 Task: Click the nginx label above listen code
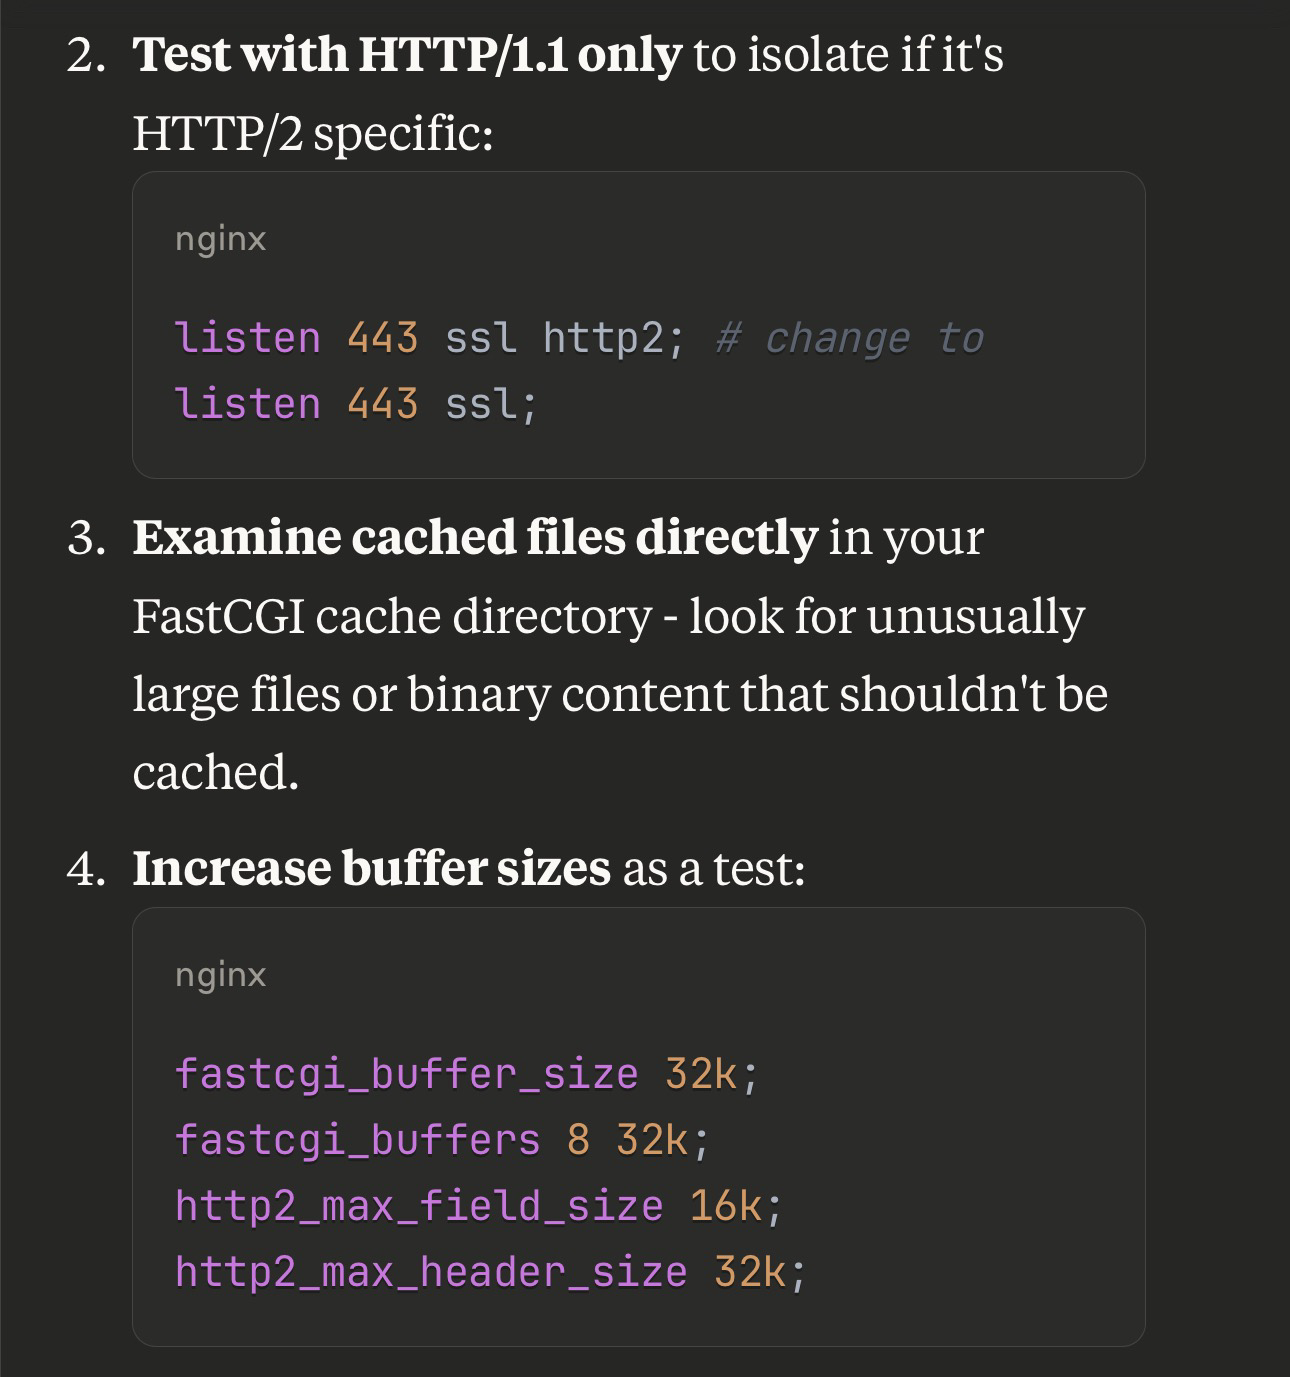tap(221, 239)
